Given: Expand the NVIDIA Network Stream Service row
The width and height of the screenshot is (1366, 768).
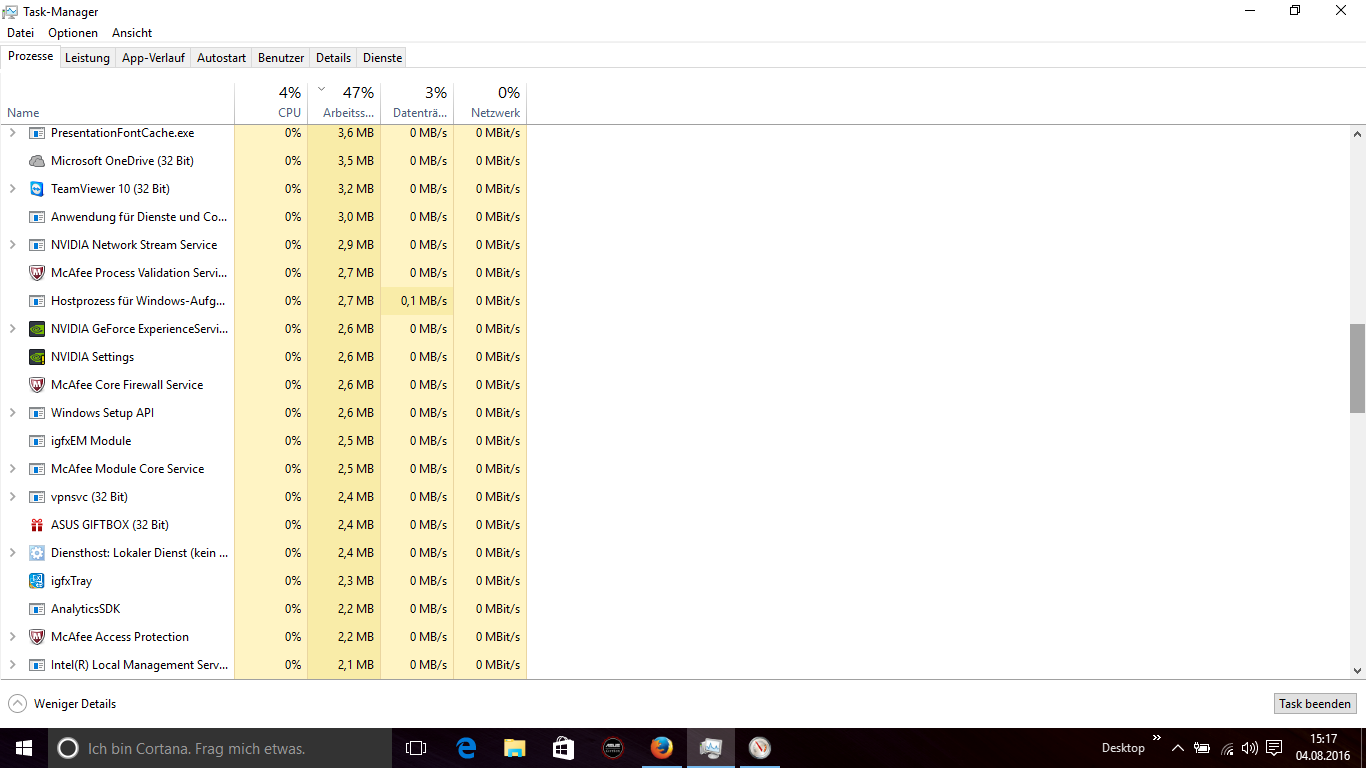Looking at the screenshot, I should (x=13, y=245).
